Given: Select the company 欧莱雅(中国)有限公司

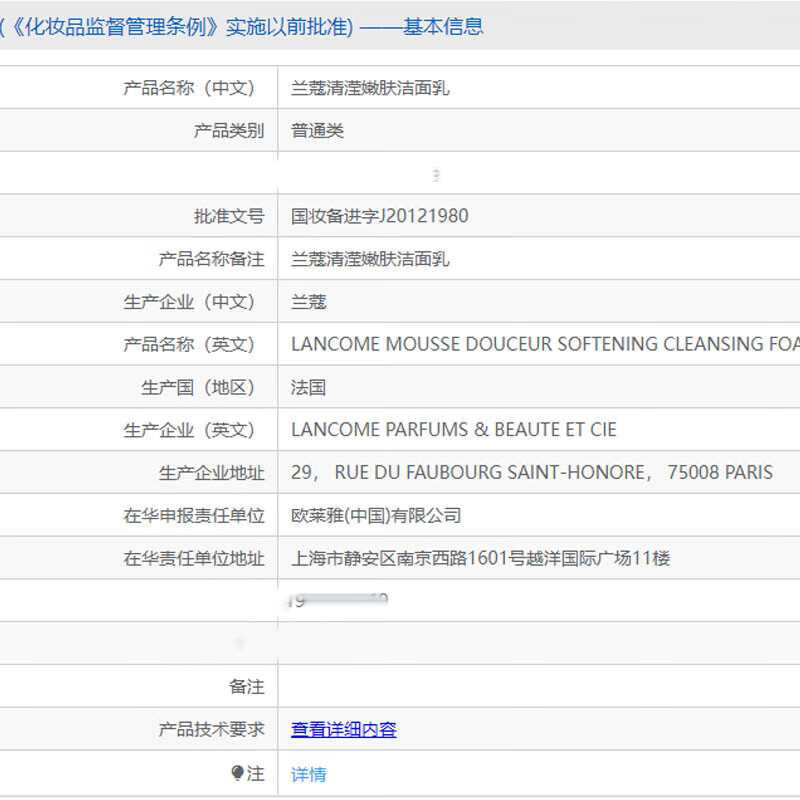Looking at the screenshot, I should pos(376,515).
